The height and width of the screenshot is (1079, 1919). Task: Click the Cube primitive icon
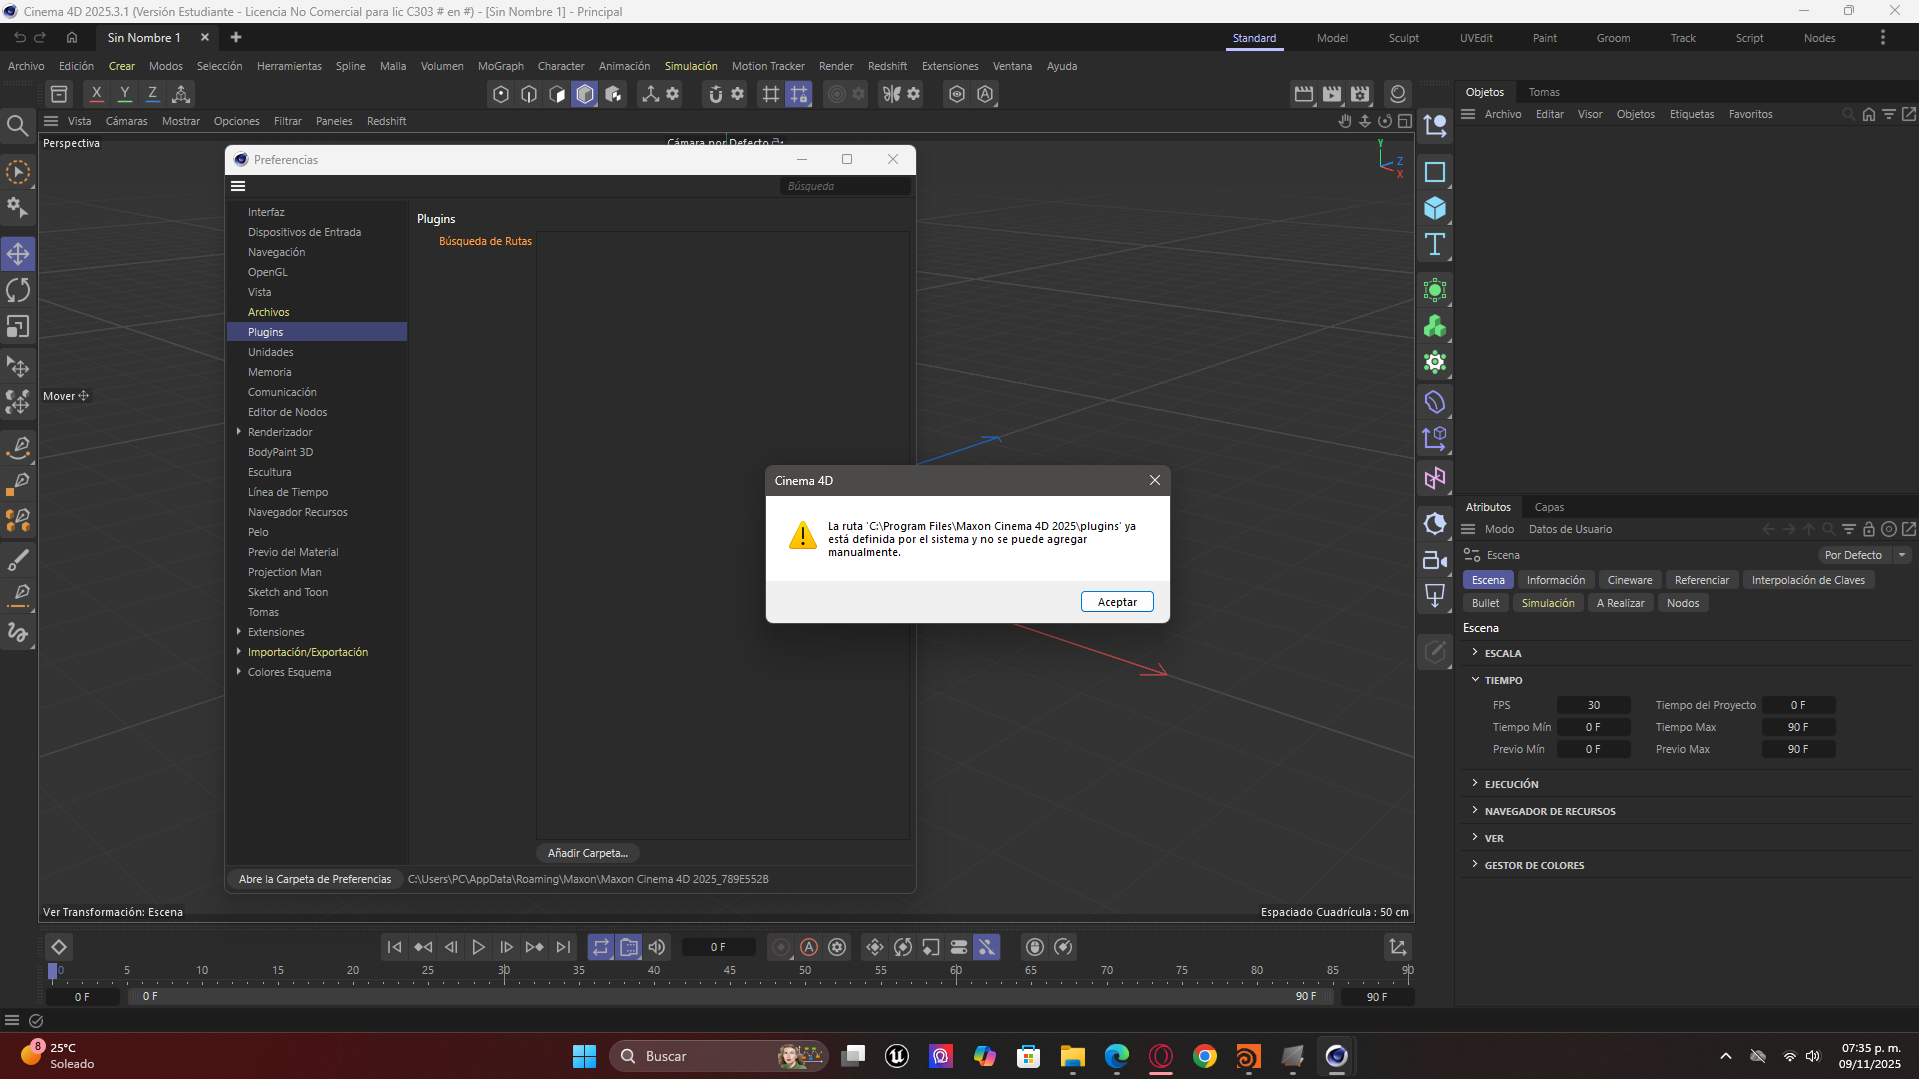(x=1435, y=208)
